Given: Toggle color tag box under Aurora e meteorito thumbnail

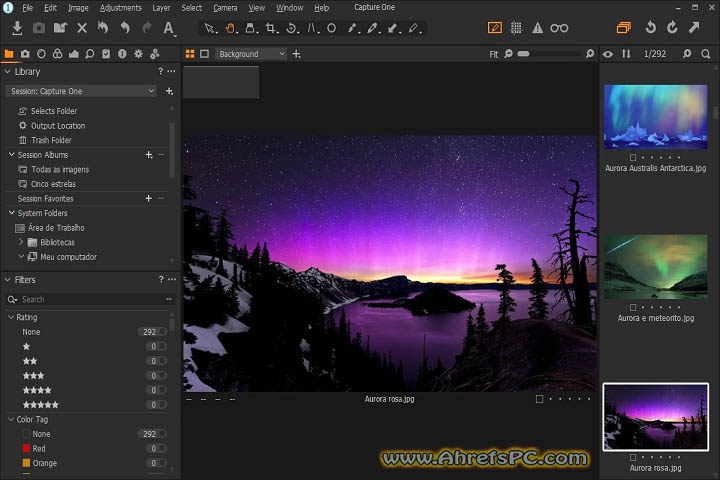Looking at the screenshot, I should (633, 307).
